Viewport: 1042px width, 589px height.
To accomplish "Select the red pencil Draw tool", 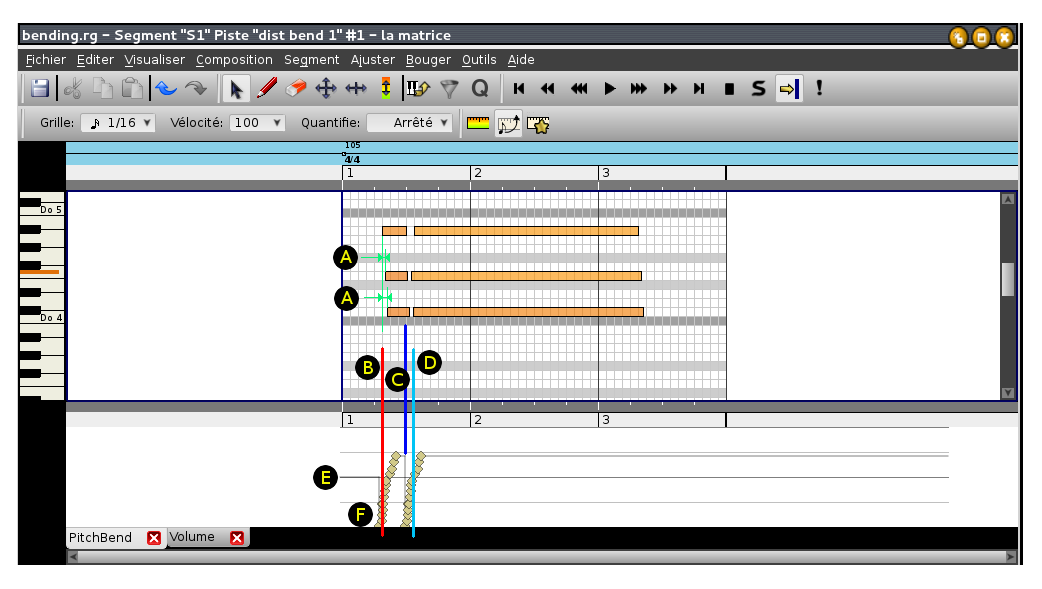I will point(266,88).
